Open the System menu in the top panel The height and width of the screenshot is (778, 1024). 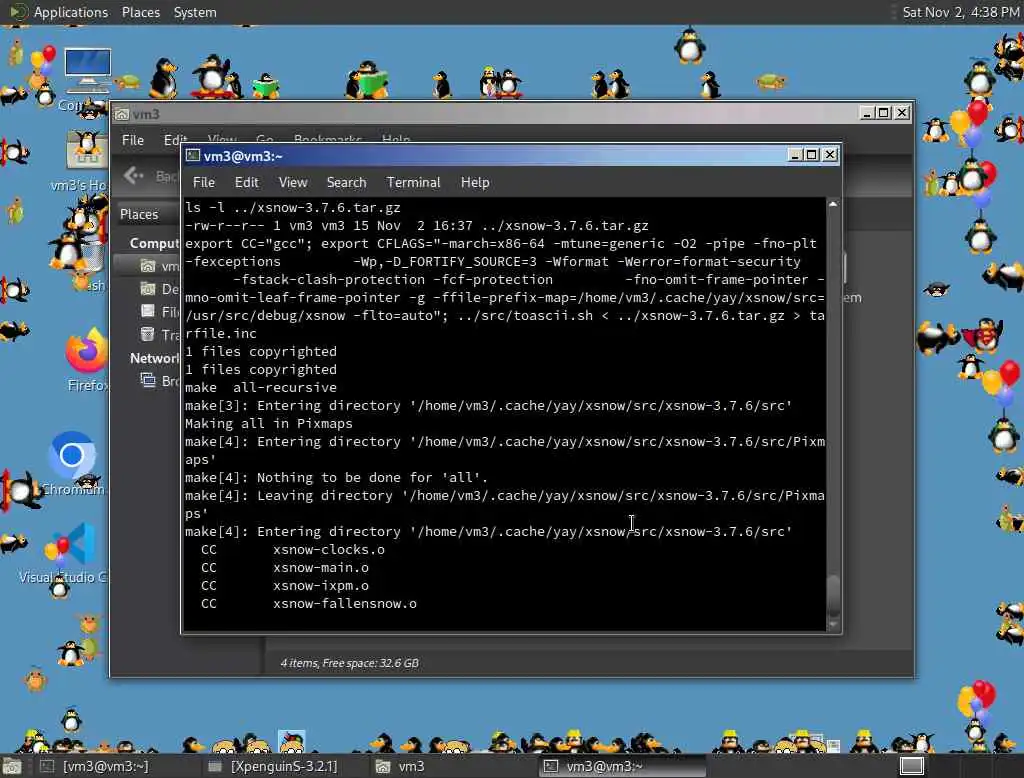(x=195, y=12)
